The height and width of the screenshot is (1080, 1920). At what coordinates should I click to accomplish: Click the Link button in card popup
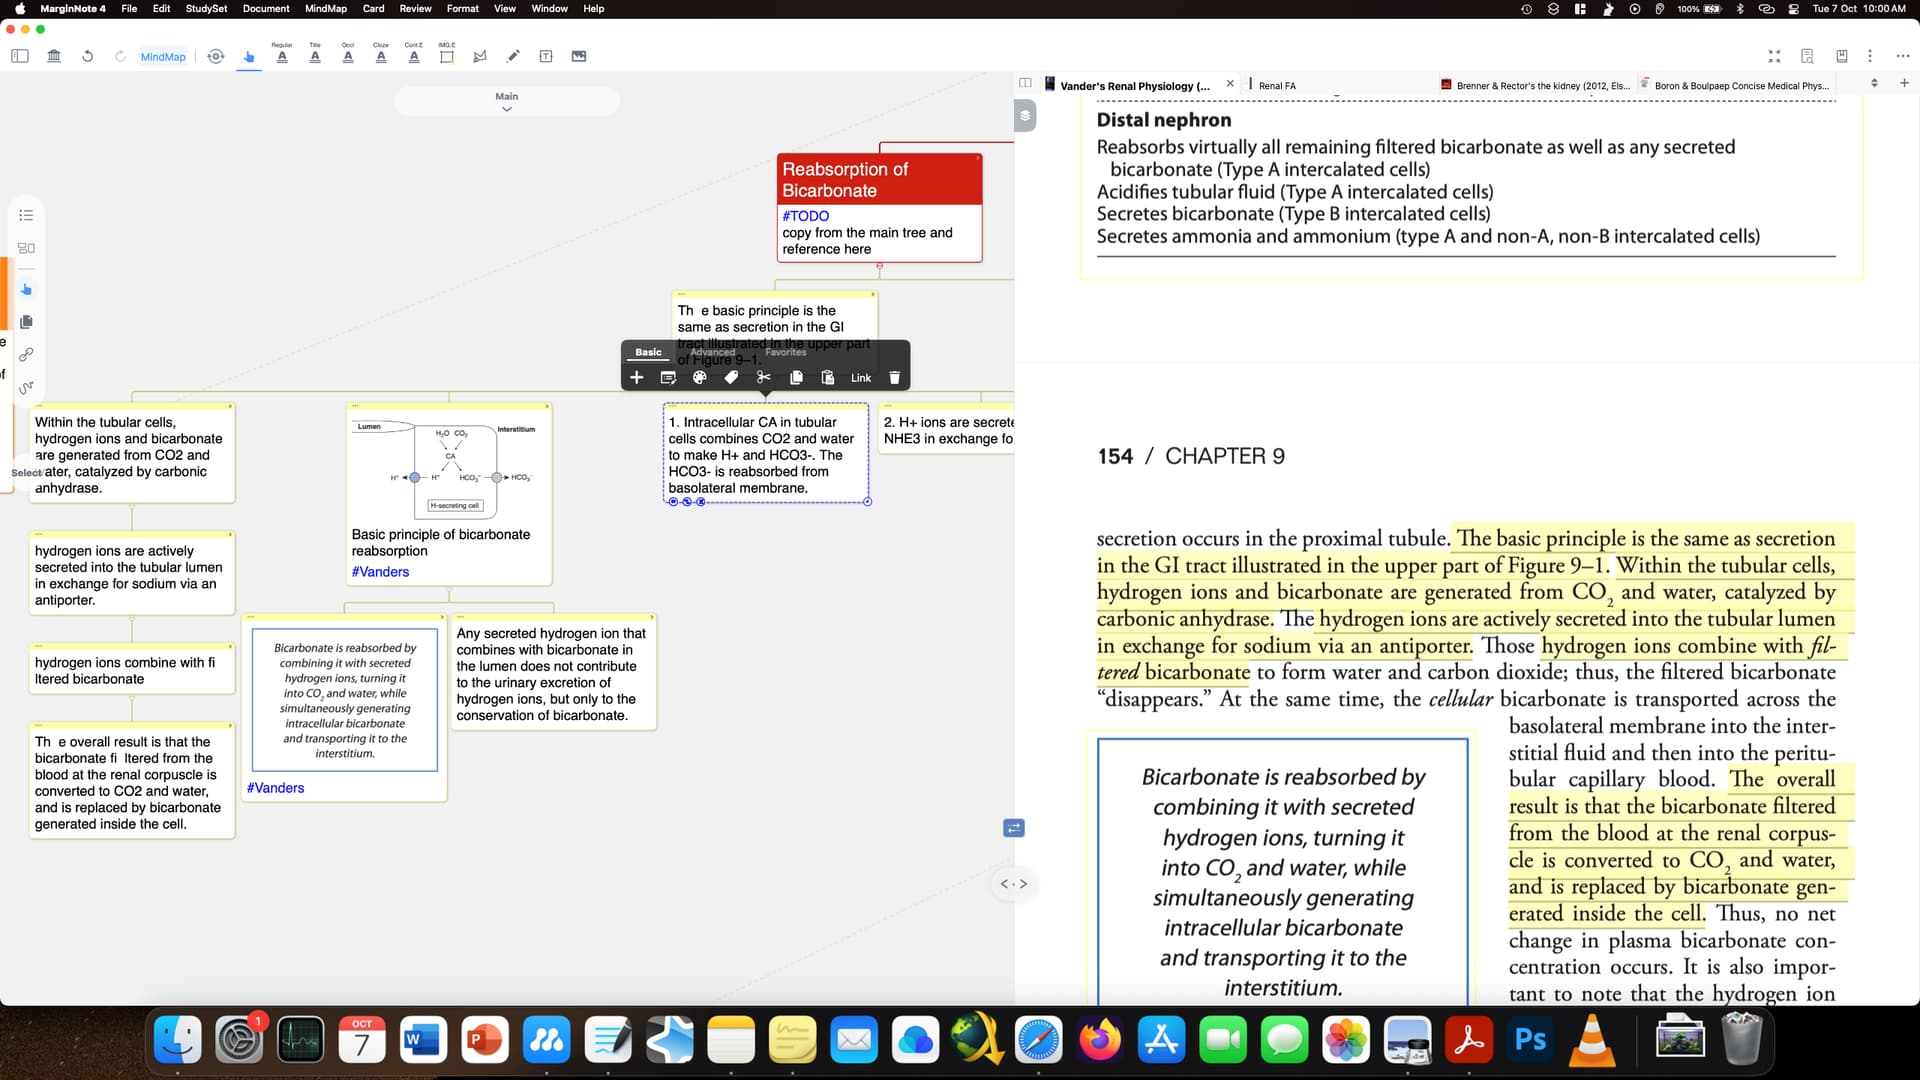[861, 378]
